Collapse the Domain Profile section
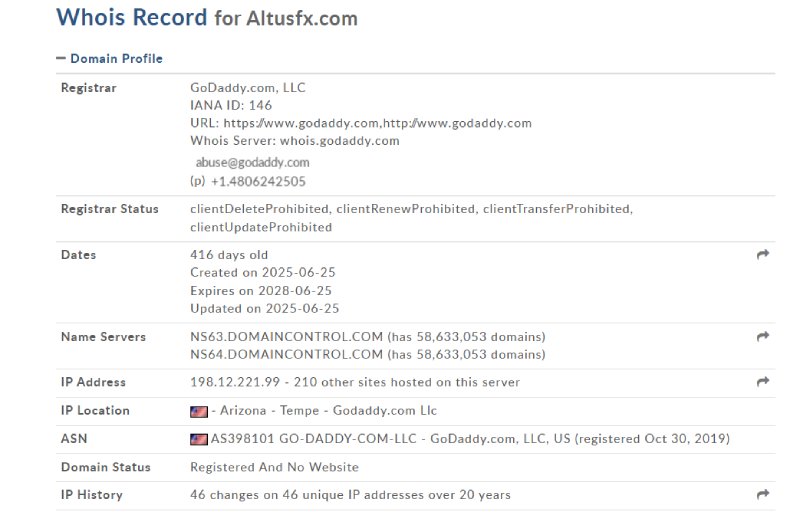 pos(109,59)
